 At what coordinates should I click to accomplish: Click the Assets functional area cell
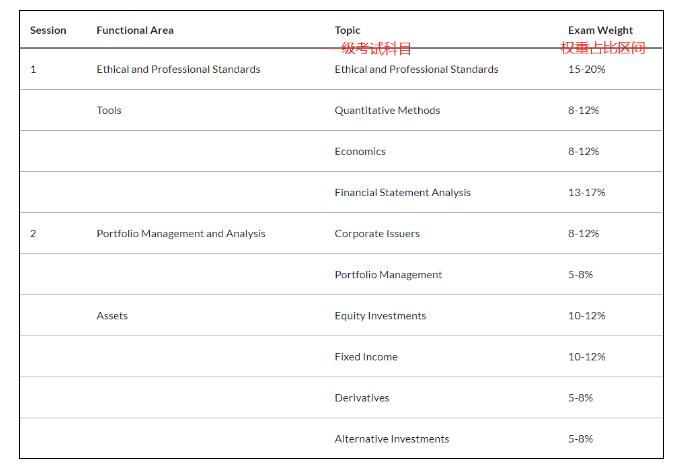tap(112, 315)
